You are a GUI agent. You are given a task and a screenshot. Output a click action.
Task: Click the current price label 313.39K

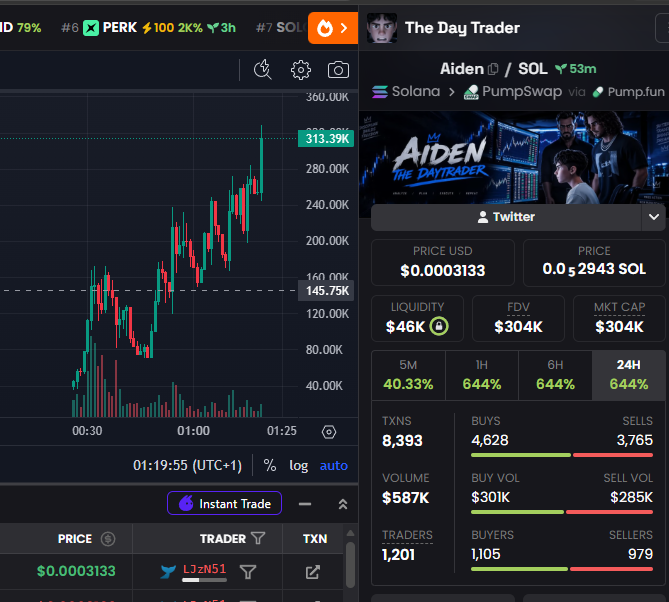[x=326, y=139]
